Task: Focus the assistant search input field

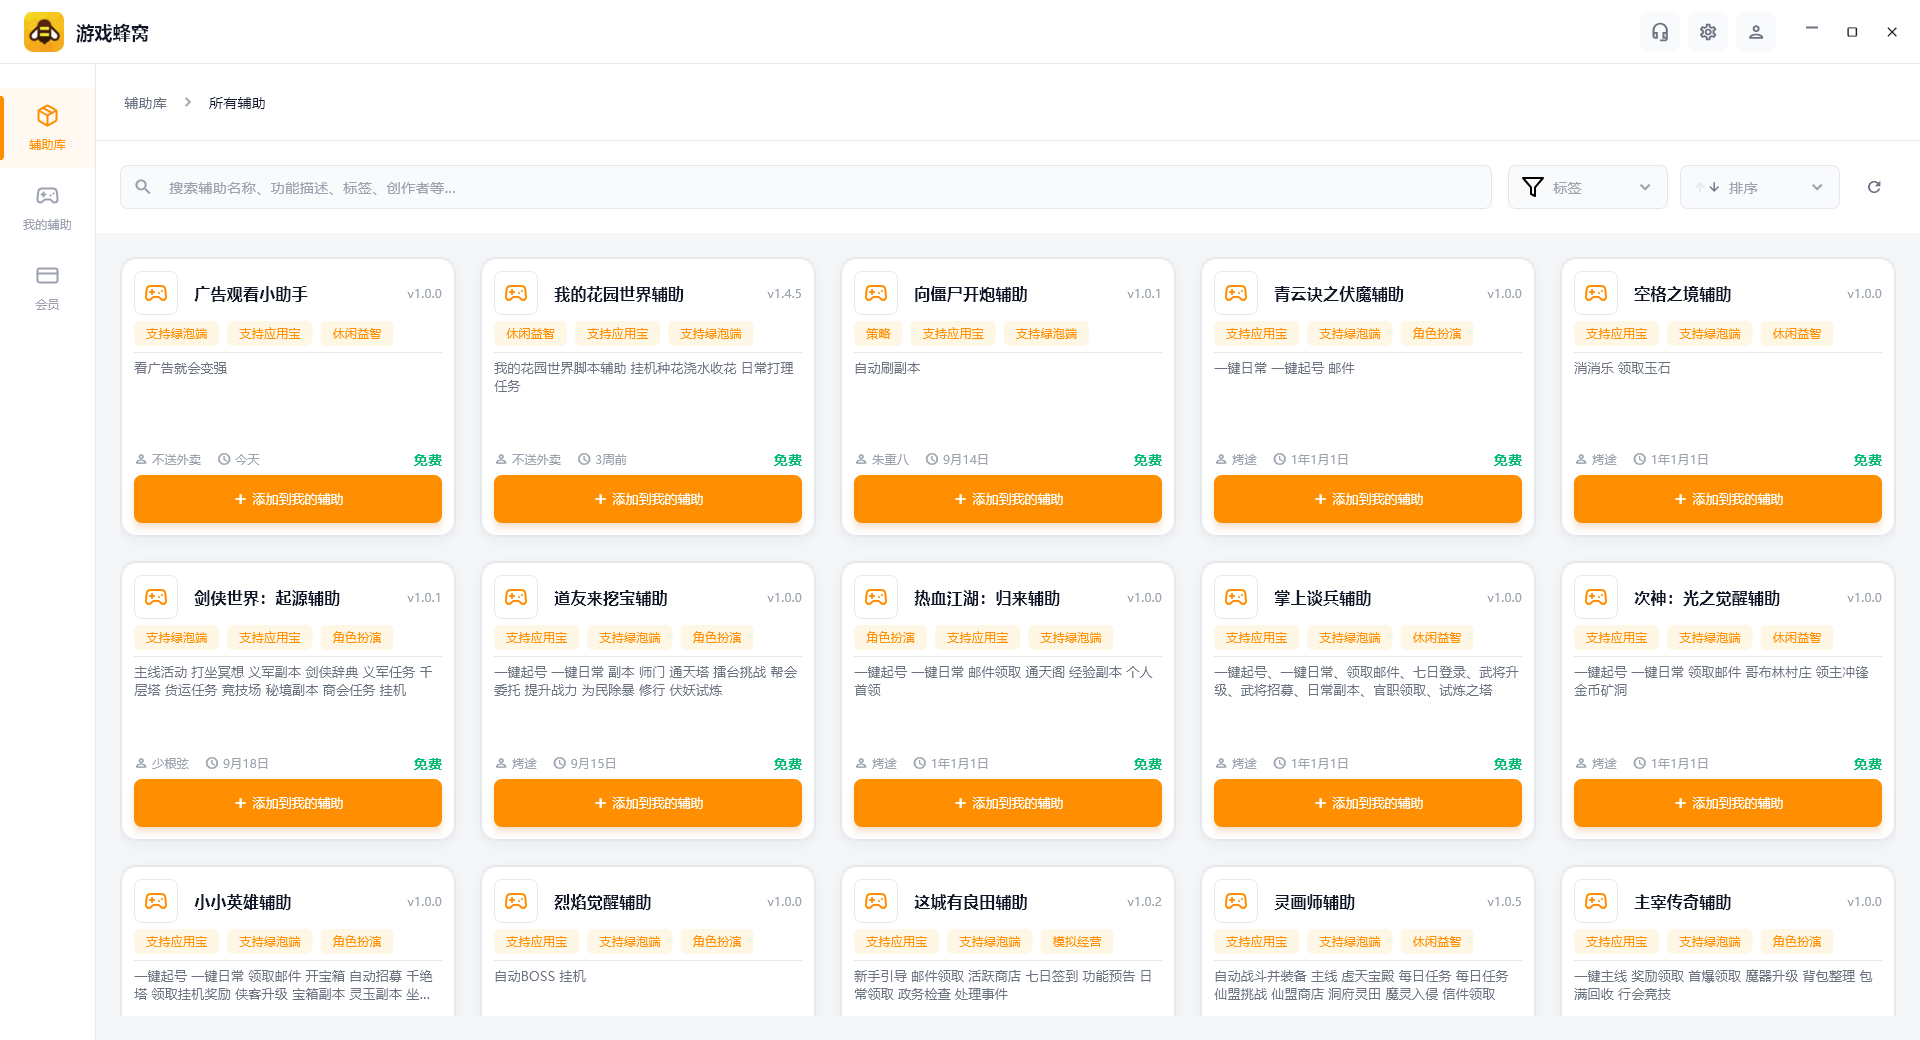Action: pyautogui.click(x=806, y=187)
